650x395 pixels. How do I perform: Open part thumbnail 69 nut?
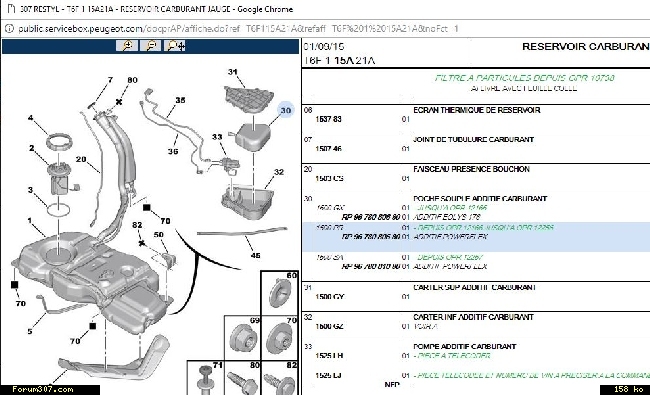pos(243,337)
